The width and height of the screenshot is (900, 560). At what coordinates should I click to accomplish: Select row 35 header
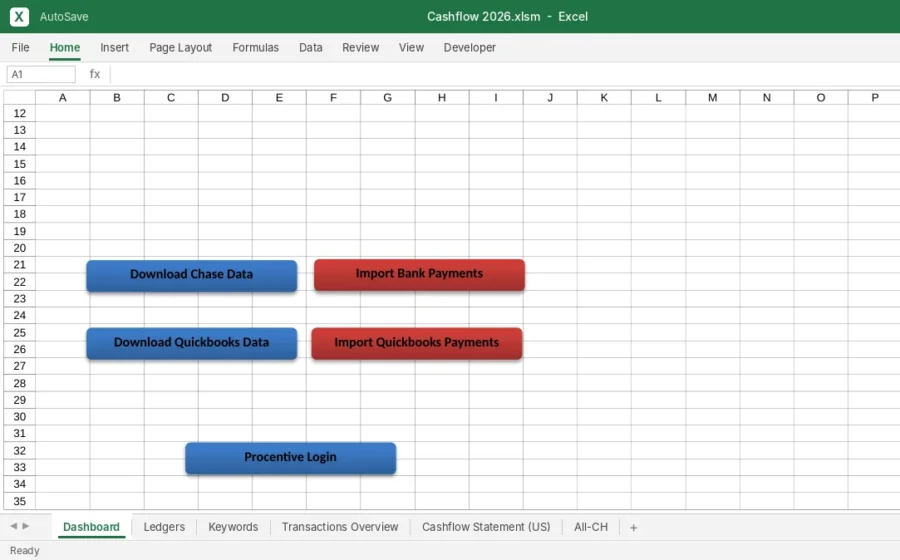(x=20, y=501)
